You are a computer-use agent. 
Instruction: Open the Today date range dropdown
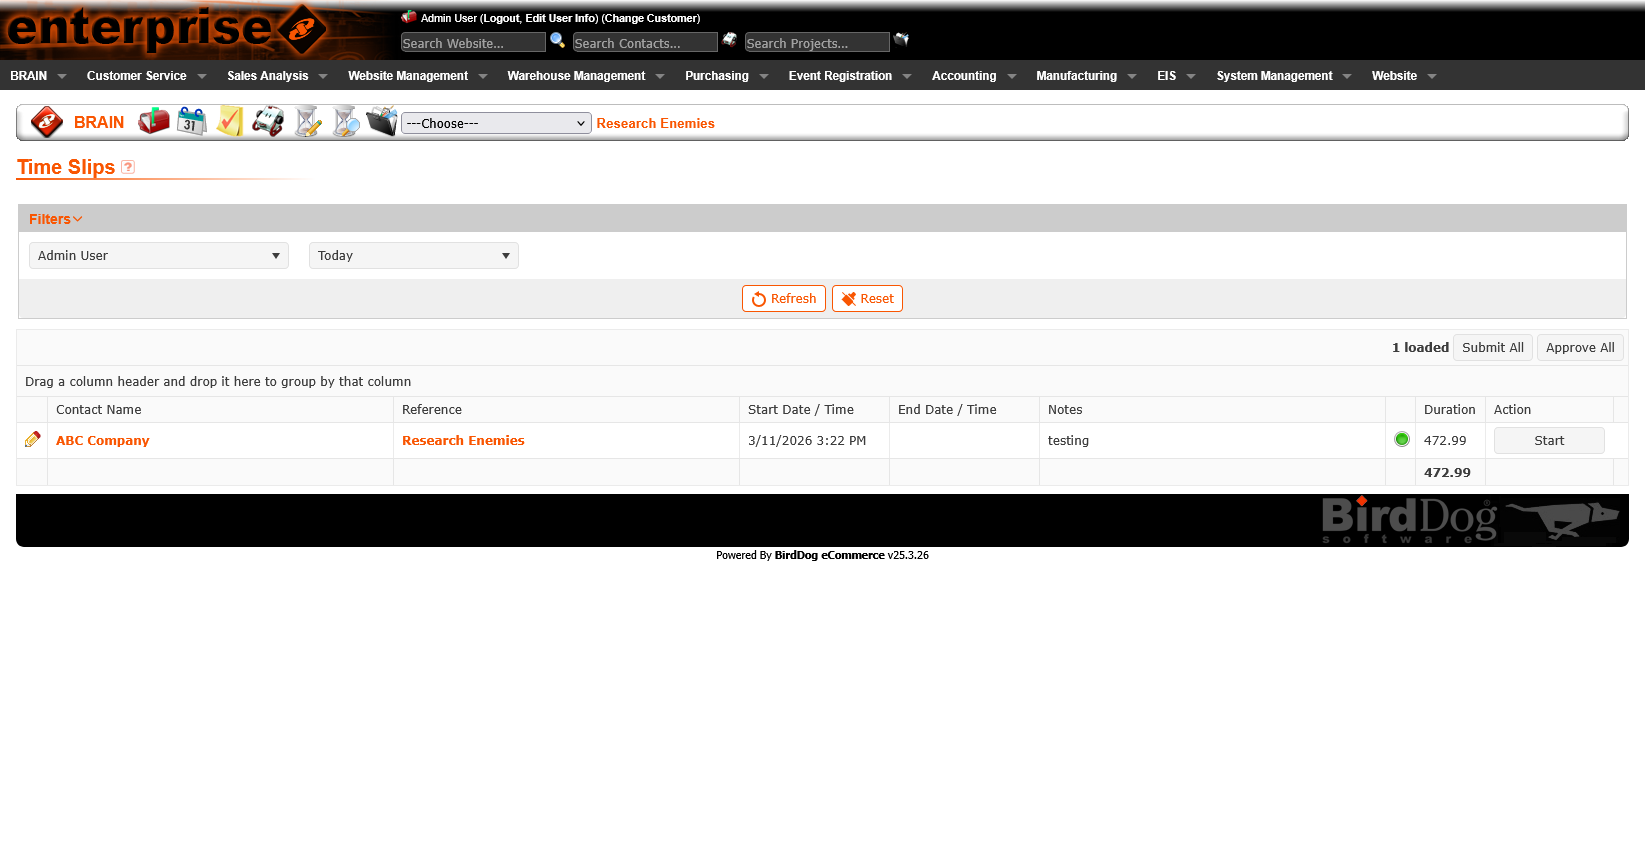(413, 256)
